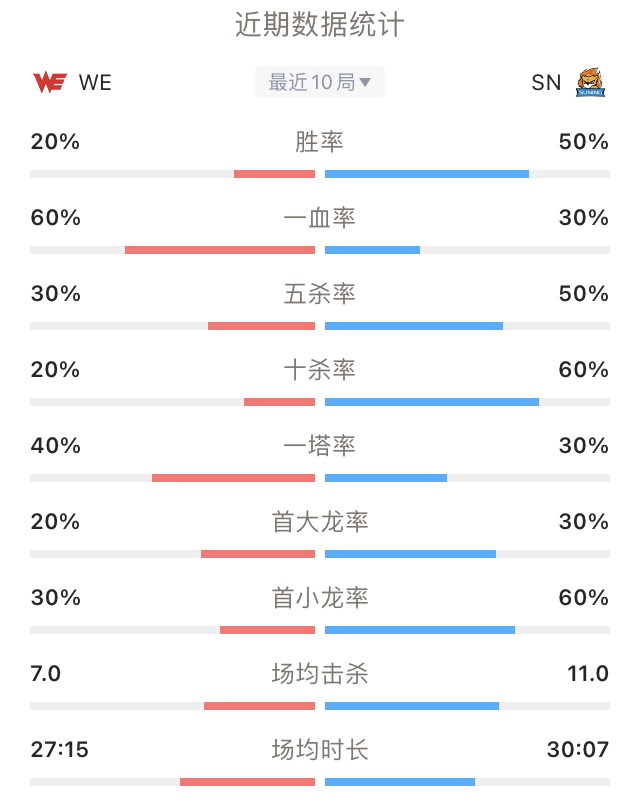This screenshot has height=806, width=640.
Task: Select the WE team name text
Action: click(x=95, y=82)
